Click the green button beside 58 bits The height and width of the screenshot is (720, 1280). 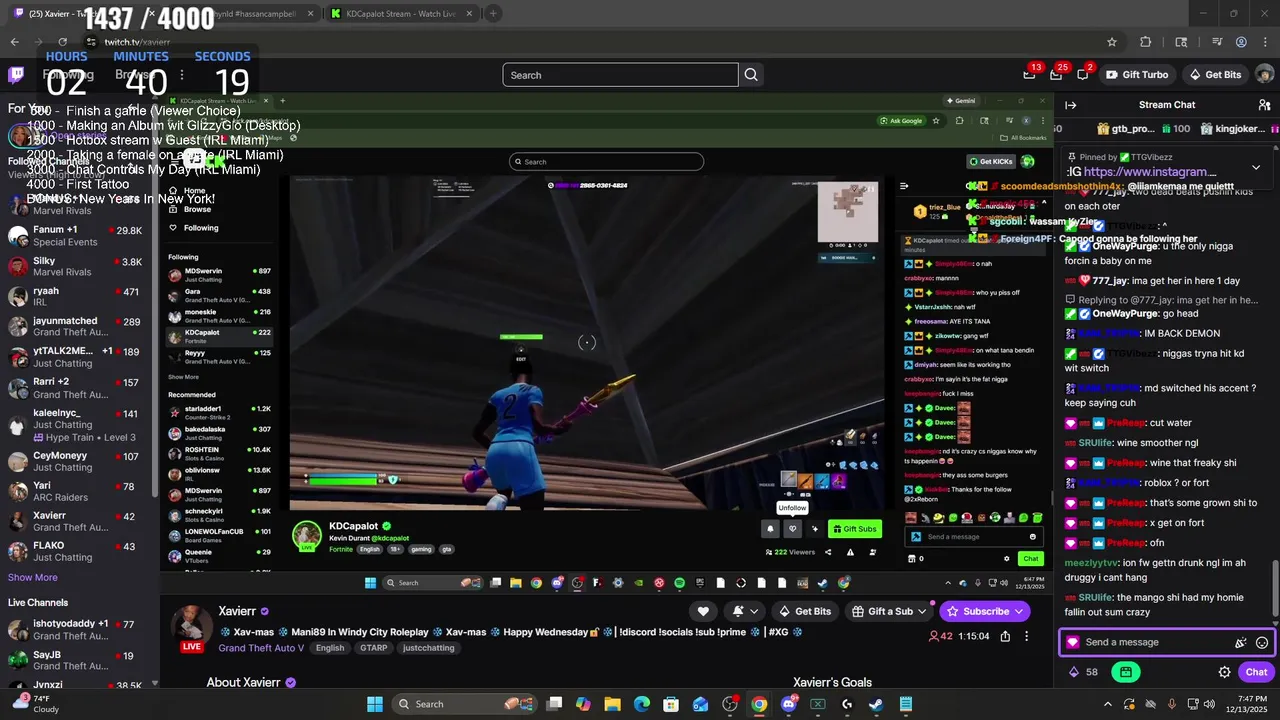pyautogui.click(x=1126, y=672)
